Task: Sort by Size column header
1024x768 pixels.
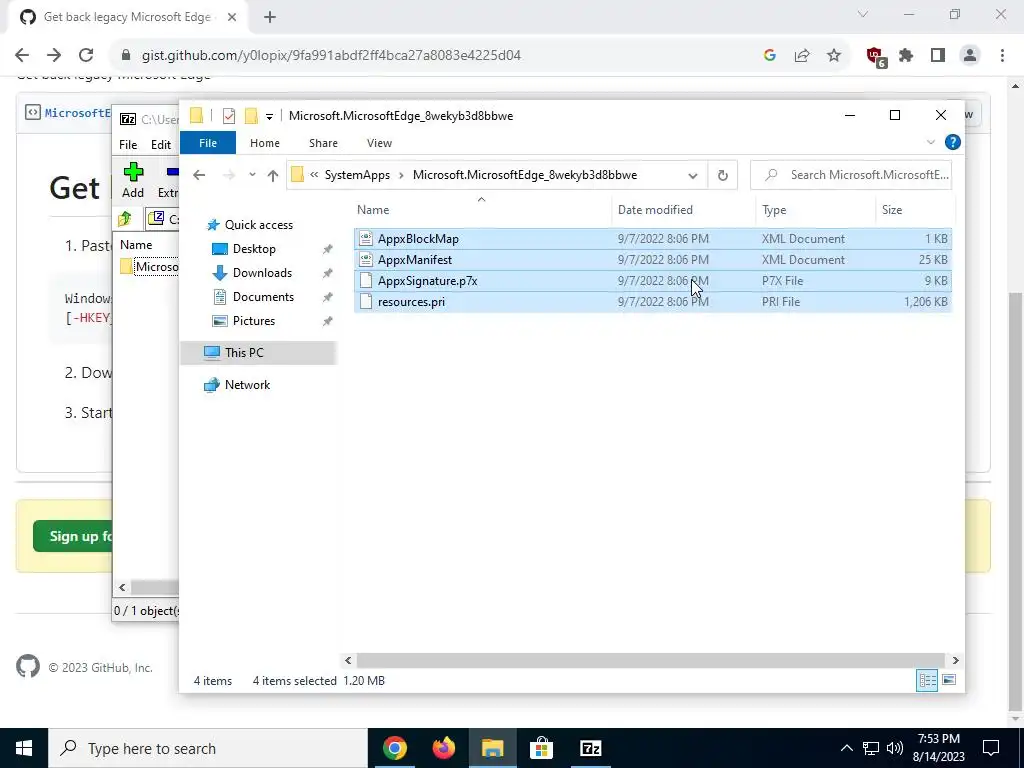Action: pos(914,210)
